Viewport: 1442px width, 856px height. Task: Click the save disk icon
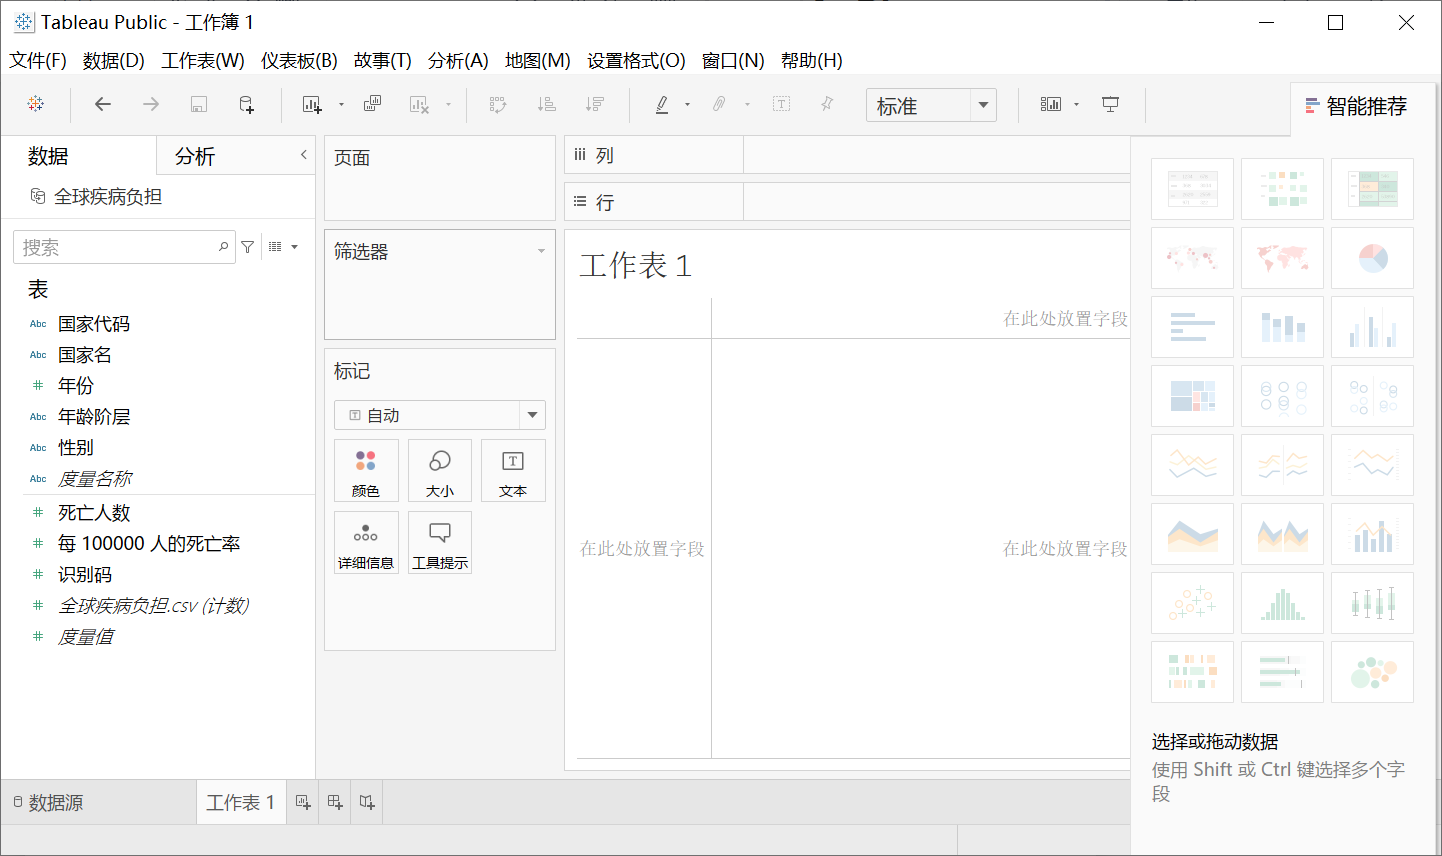point(198,104)
